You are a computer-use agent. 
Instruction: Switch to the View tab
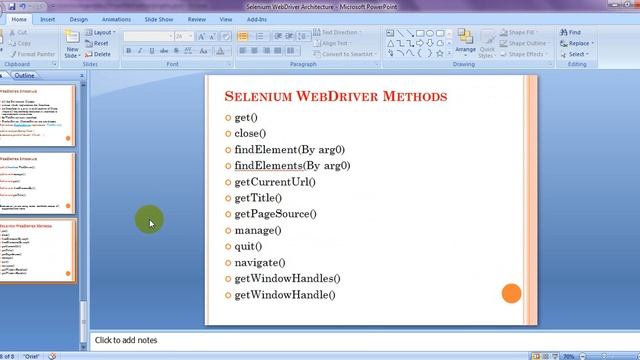(226, 19)
